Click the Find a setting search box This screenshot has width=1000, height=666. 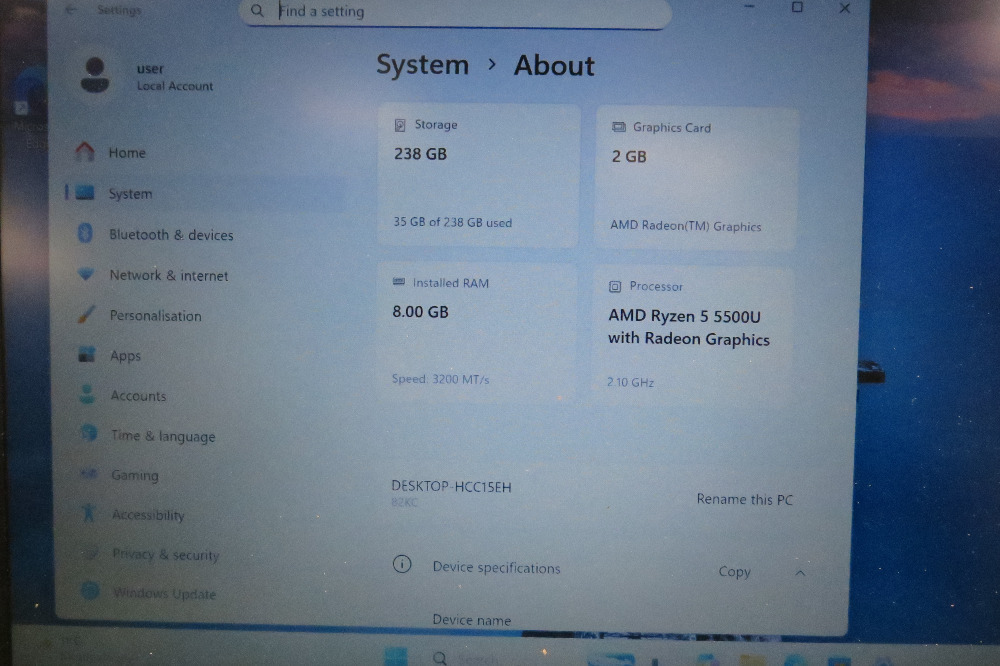click(455, 12)
